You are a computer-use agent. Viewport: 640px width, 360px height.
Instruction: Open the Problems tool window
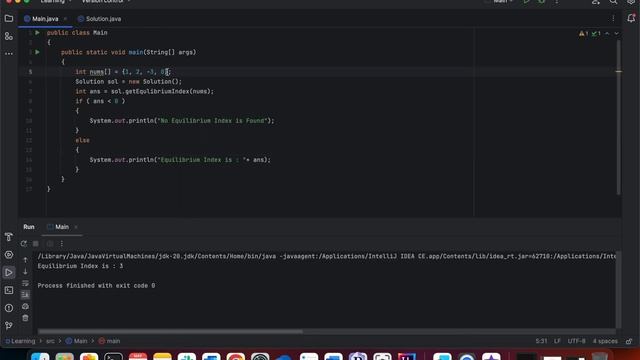point(9,308)
